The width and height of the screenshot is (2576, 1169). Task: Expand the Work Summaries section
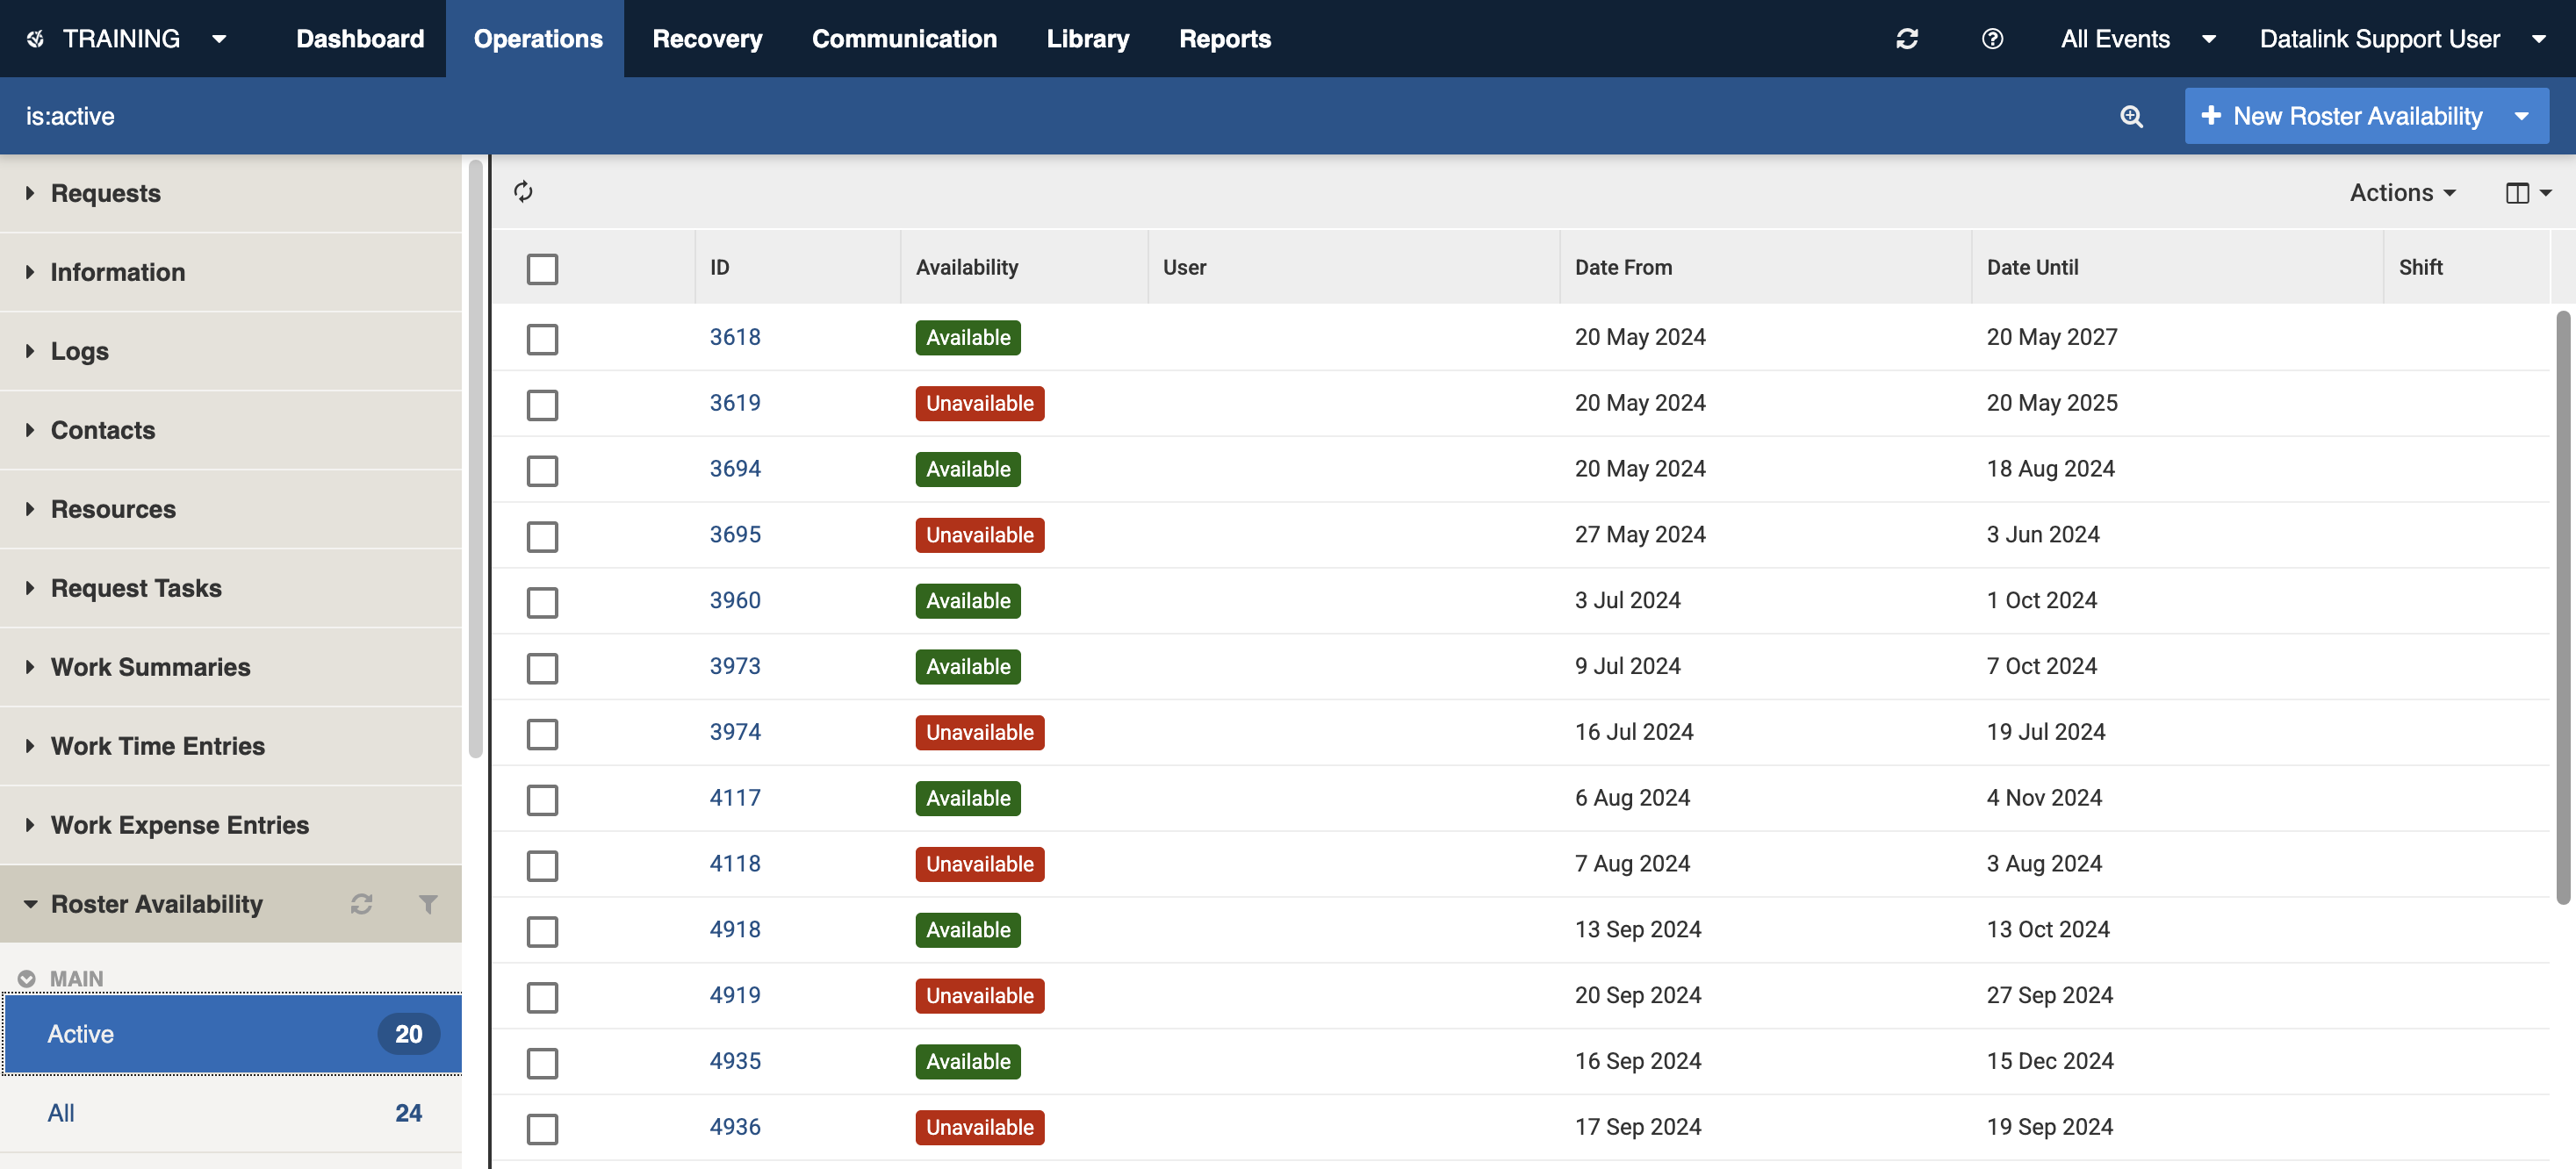click(x=150, y=667)
